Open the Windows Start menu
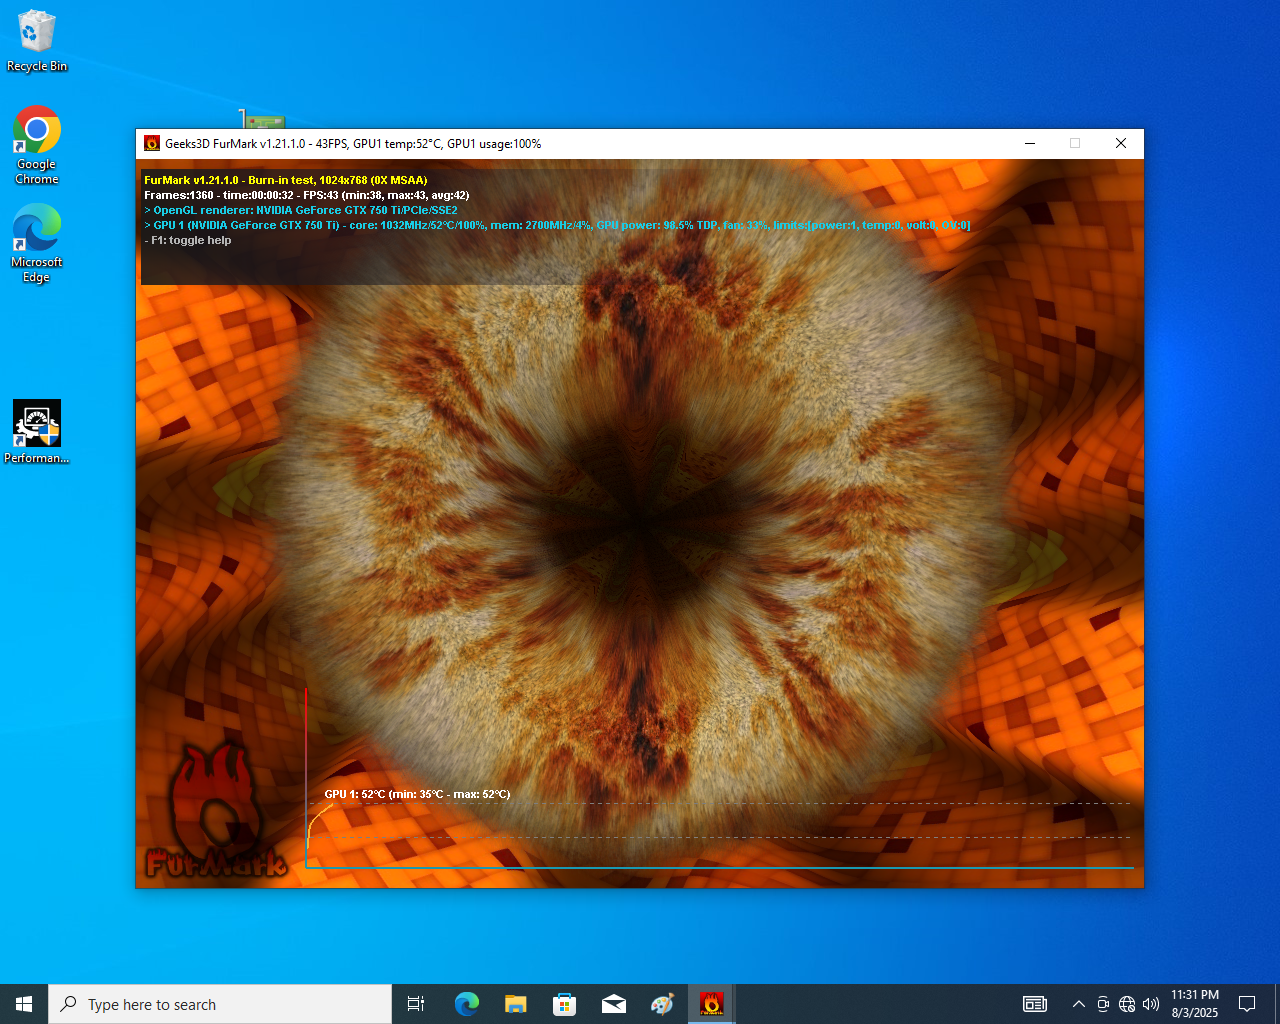The height and width of the screenshot is (1024, 1280). coord(24,1004)
